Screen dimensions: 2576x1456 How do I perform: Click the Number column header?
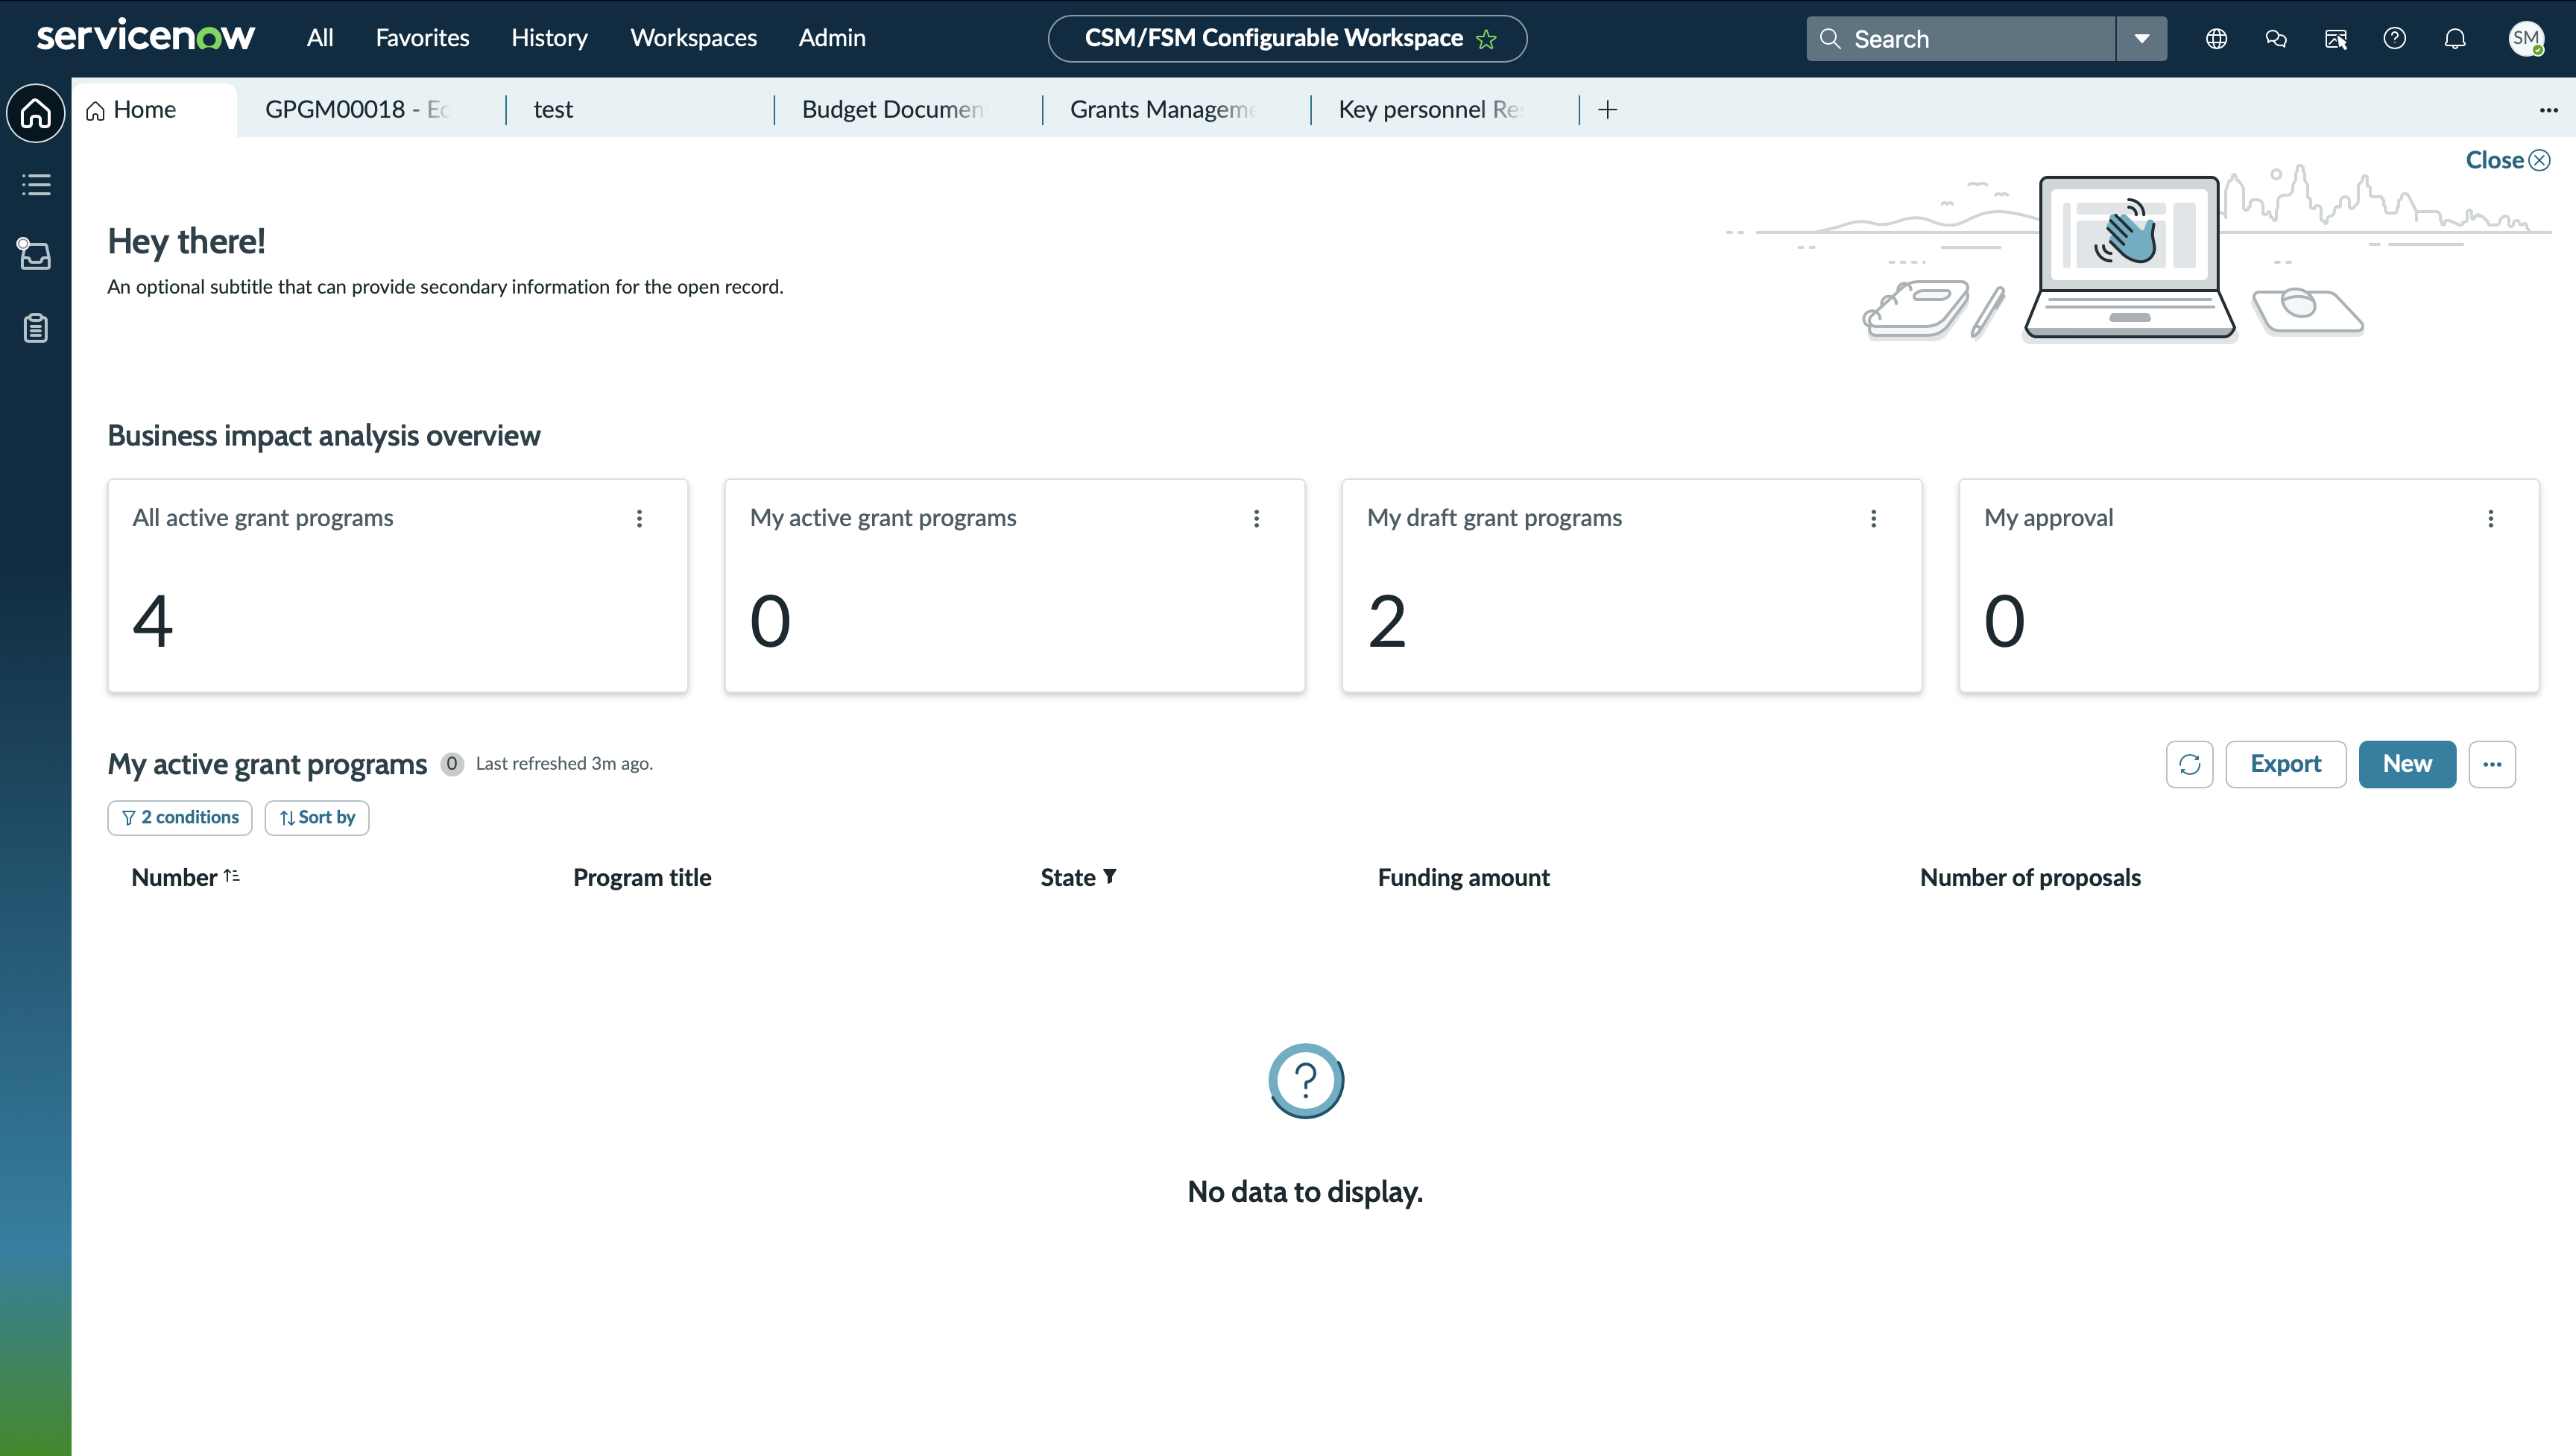174,877
